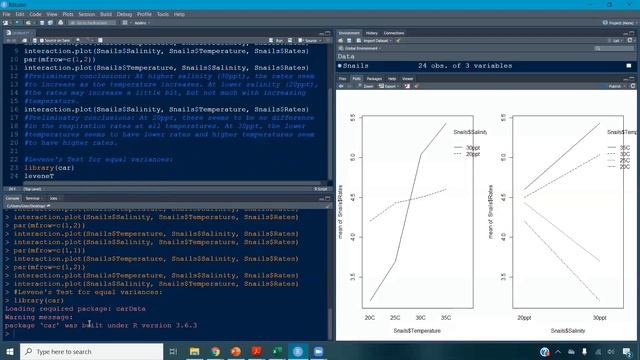Click the Windows Start button
Viewport: 640px width, 360px height.
pyautogui.click(x=10, y=351)
